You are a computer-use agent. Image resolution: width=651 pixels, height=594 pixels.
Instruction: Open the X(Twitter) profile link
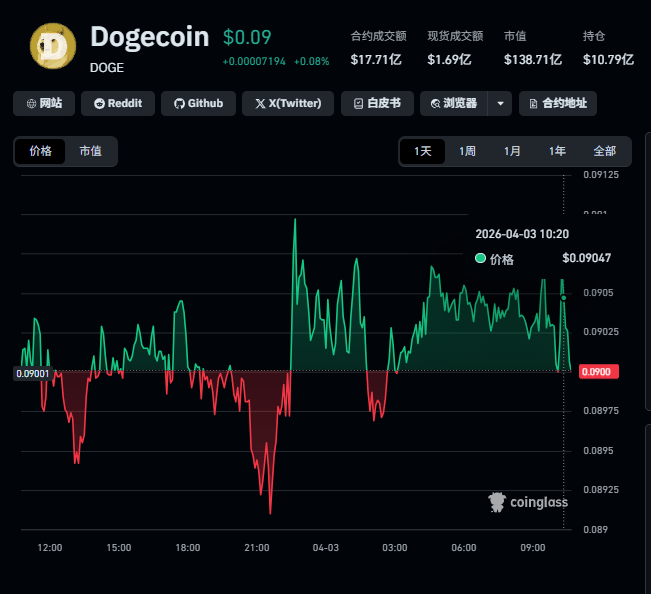tap(288, 103)
